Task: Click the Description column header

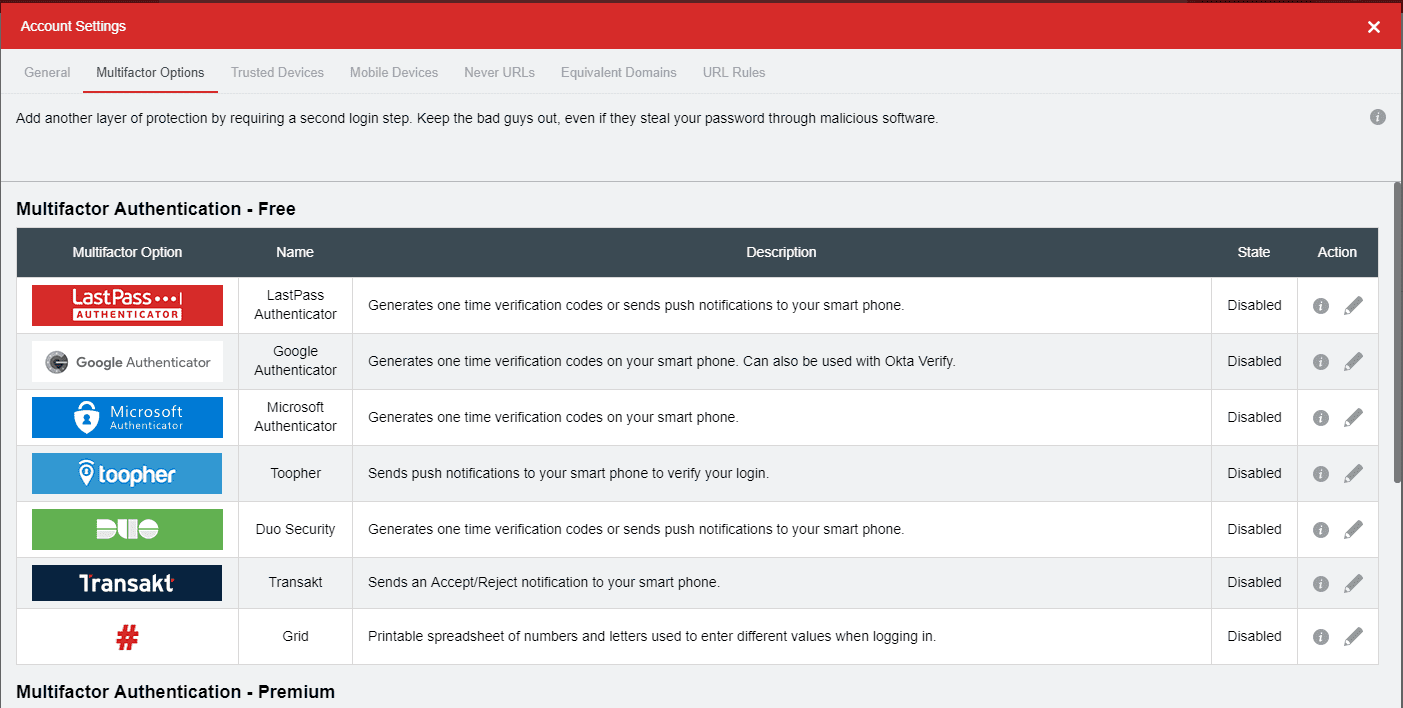Action: pos(781,252)
